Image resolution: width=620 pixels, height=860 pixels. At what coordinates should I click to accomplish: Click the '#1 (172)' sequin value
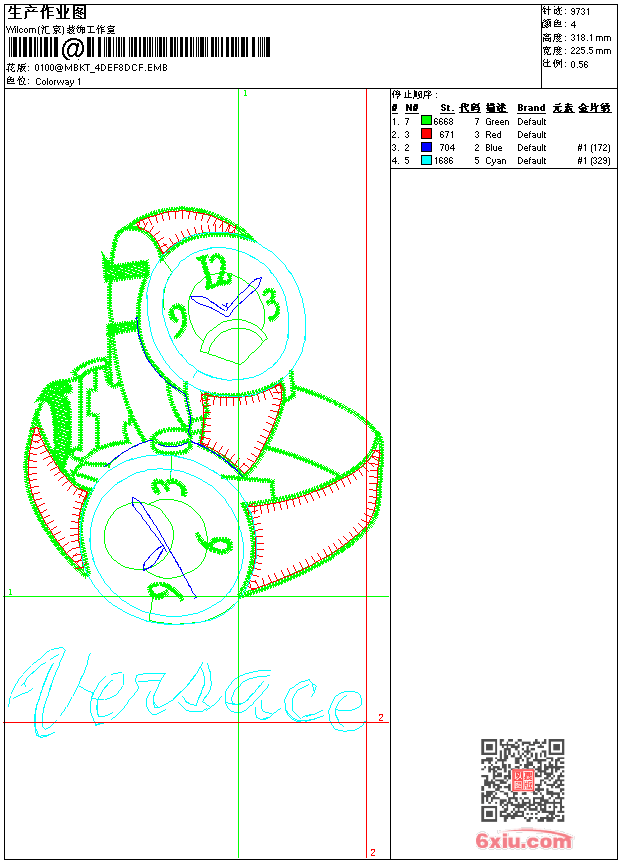click(x=594, y=148)
